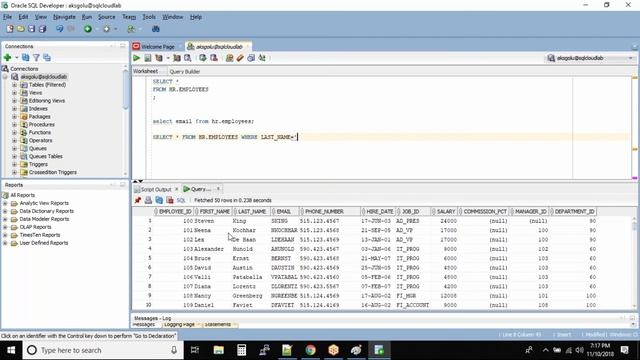Open File Explorer from the taskbar
This screenshot has width=640, height=360.
click(x=219, y=350)
